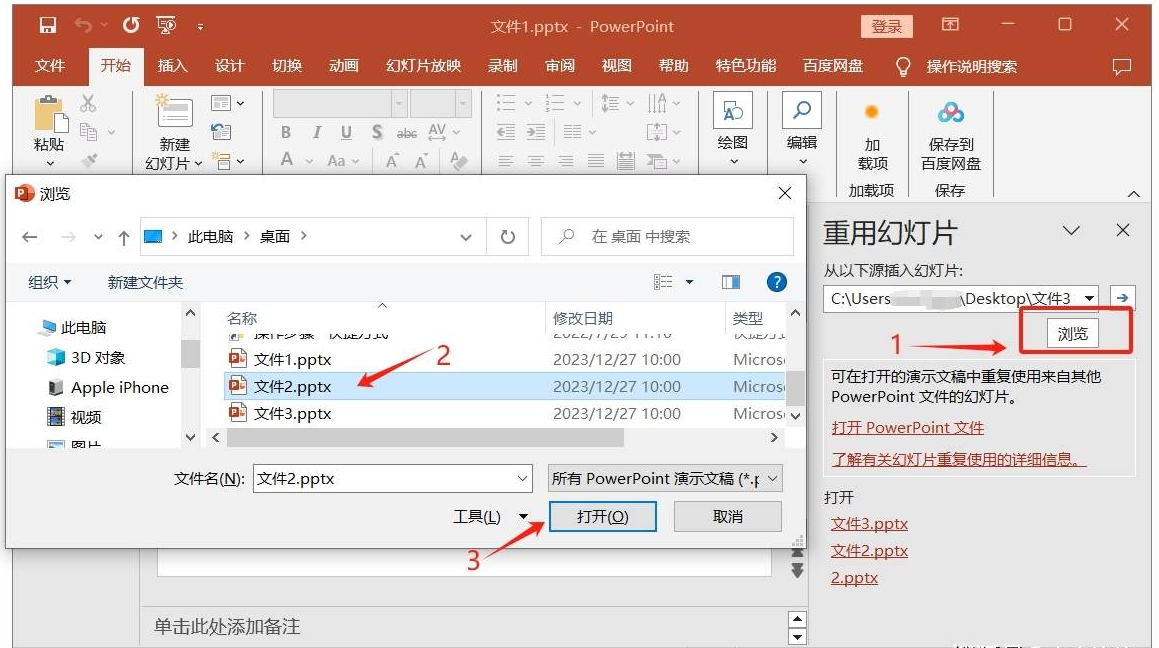Collapse the ribbon with the chevron
The image size is (1159, 648).
click(1133, 194)
